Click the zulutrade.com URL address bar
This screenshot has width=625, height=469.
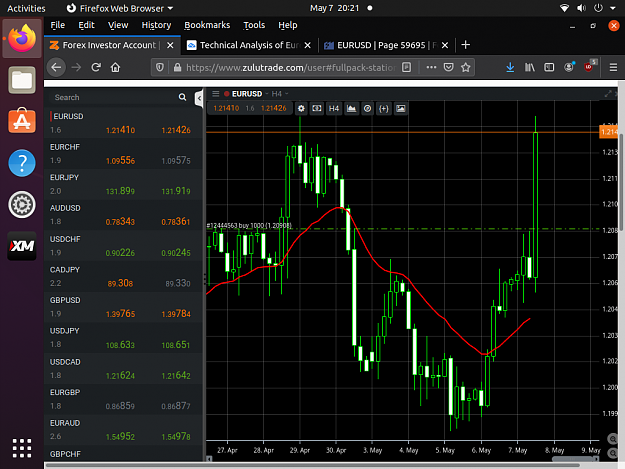pos(291,67)
